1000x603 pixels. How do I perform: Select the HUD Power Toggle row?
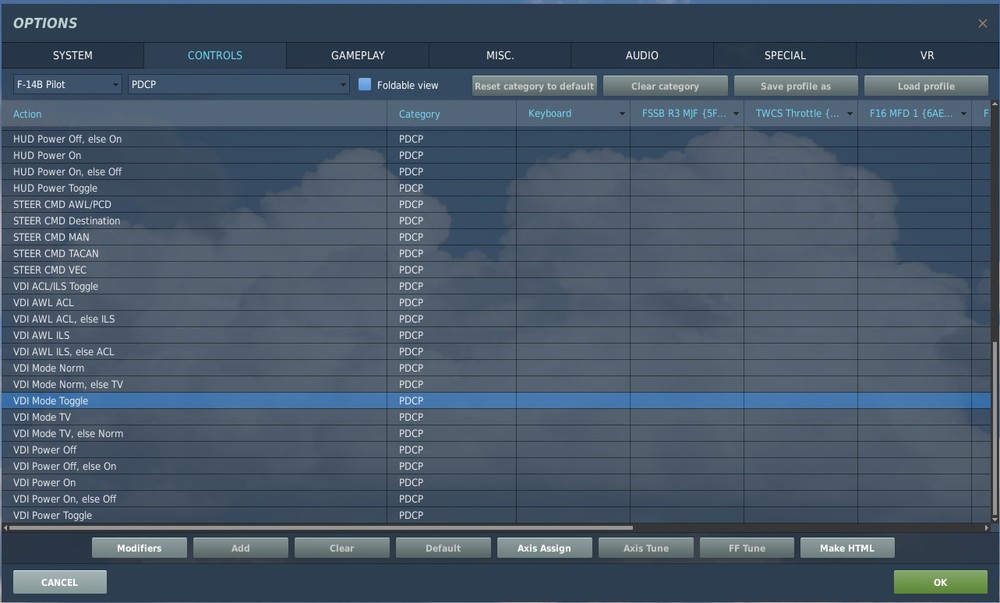click(496, 188)
